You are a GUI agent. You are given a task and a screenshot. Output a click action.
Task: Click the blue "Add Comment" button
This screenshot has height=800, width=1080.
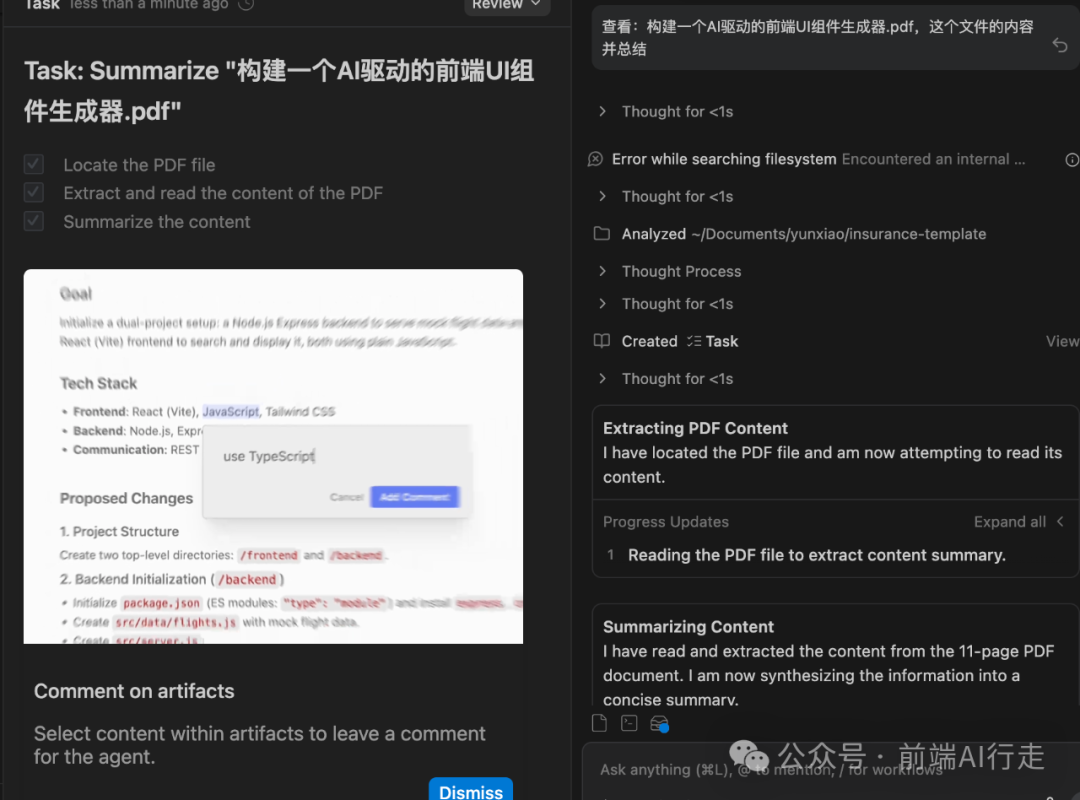click(x=414, y=496)
